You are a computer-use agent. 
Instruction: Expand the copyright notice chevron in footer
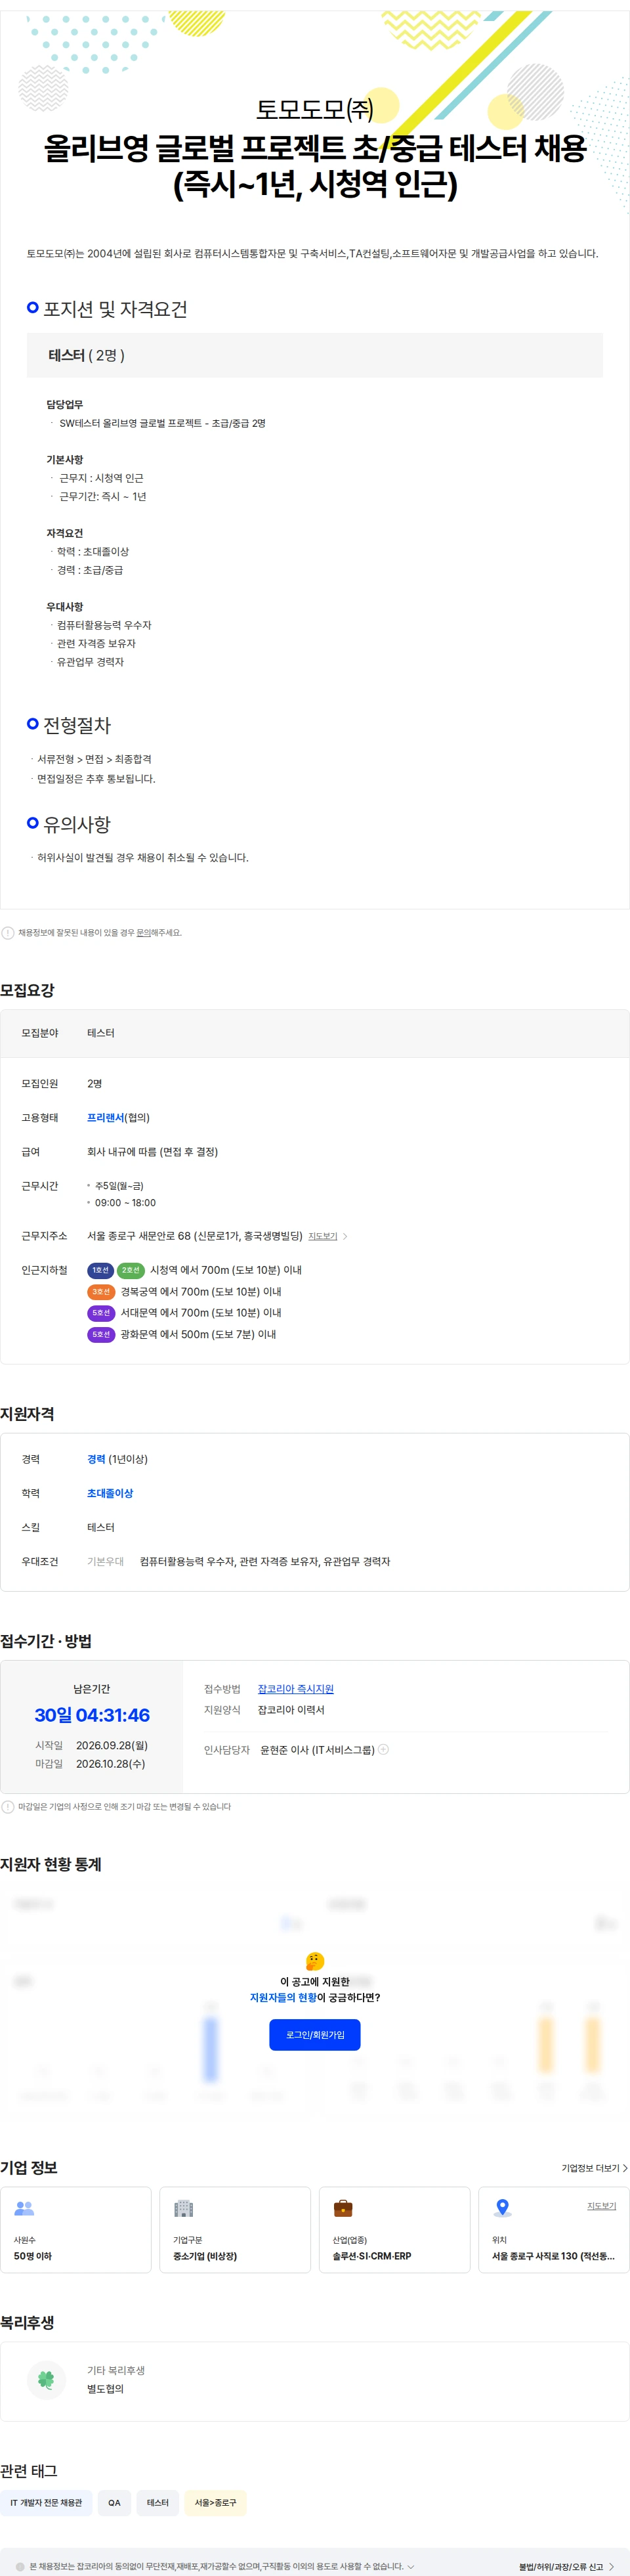coord(410,2566)
